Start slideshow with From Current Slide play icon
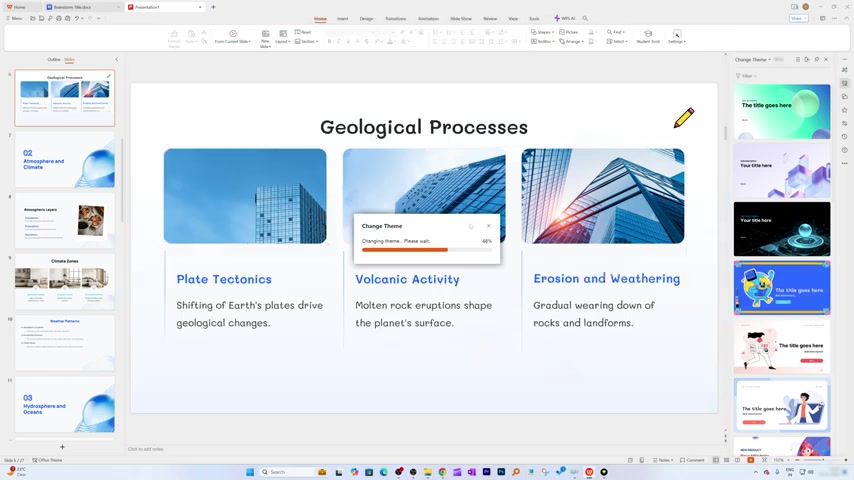 click(233, 33)
